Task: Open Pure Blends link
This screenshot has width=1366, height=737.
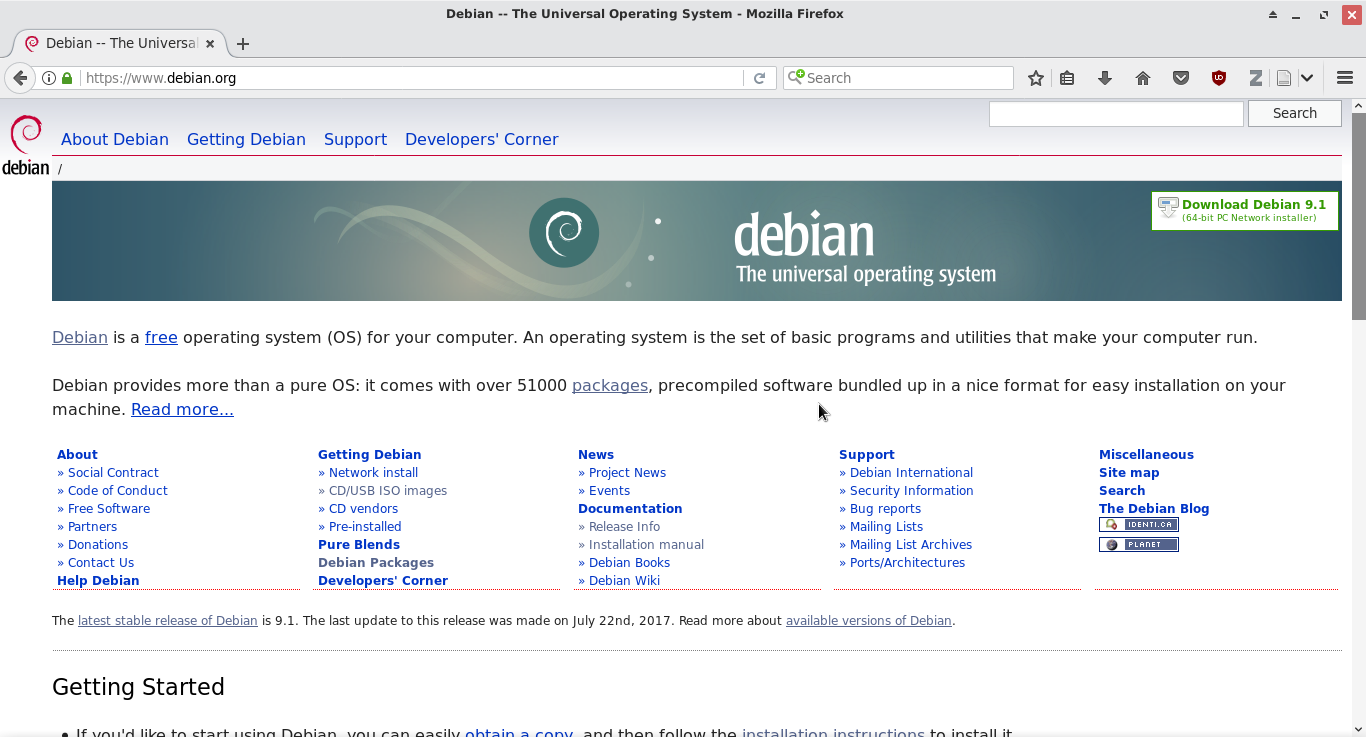Action: 359,545
